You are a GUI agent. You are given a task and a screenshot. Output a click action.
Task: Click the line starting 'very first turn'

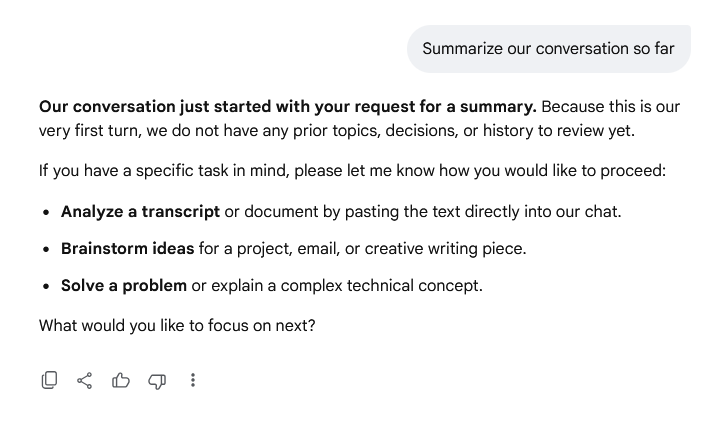(x=337, y=131)
